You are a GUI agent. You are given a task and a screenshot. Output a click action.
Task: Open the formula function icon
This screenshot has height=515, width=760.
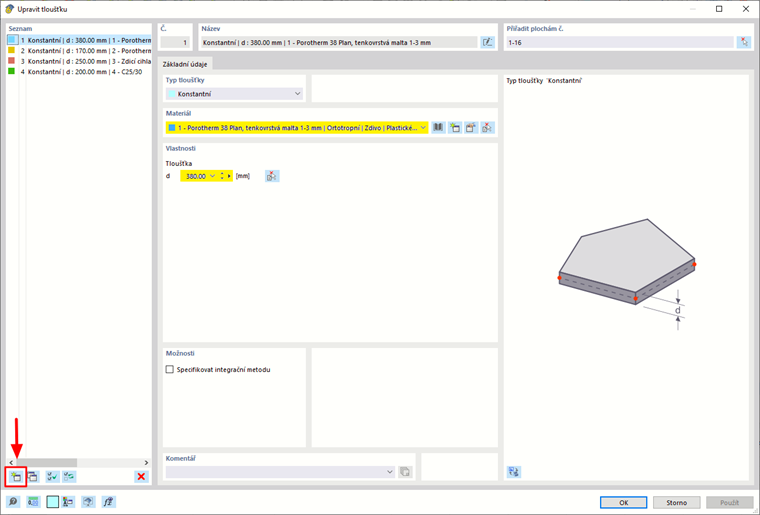coord(109,502)
